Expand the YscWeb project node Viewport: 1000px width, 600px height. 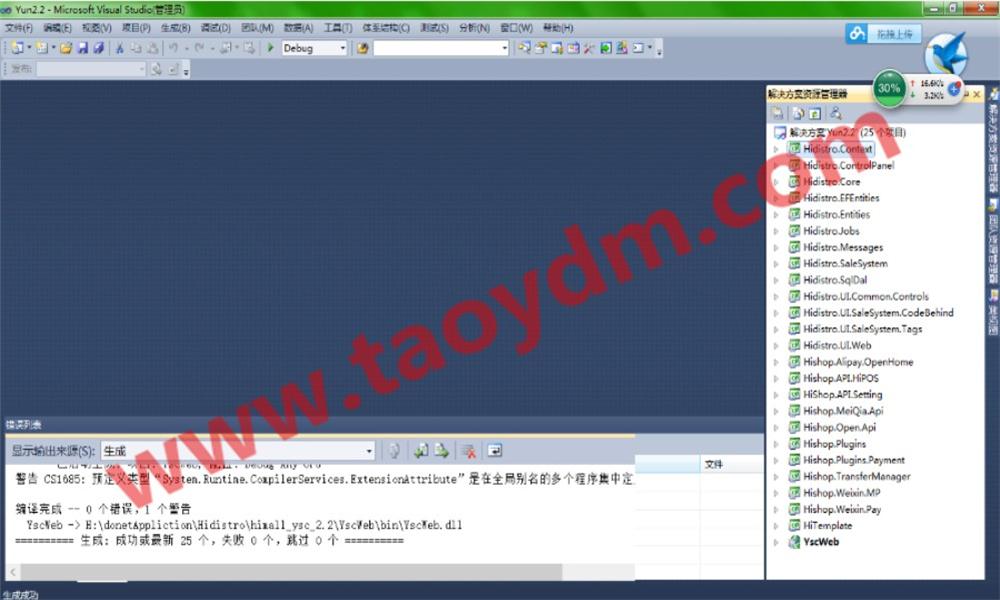coord(776,543)
